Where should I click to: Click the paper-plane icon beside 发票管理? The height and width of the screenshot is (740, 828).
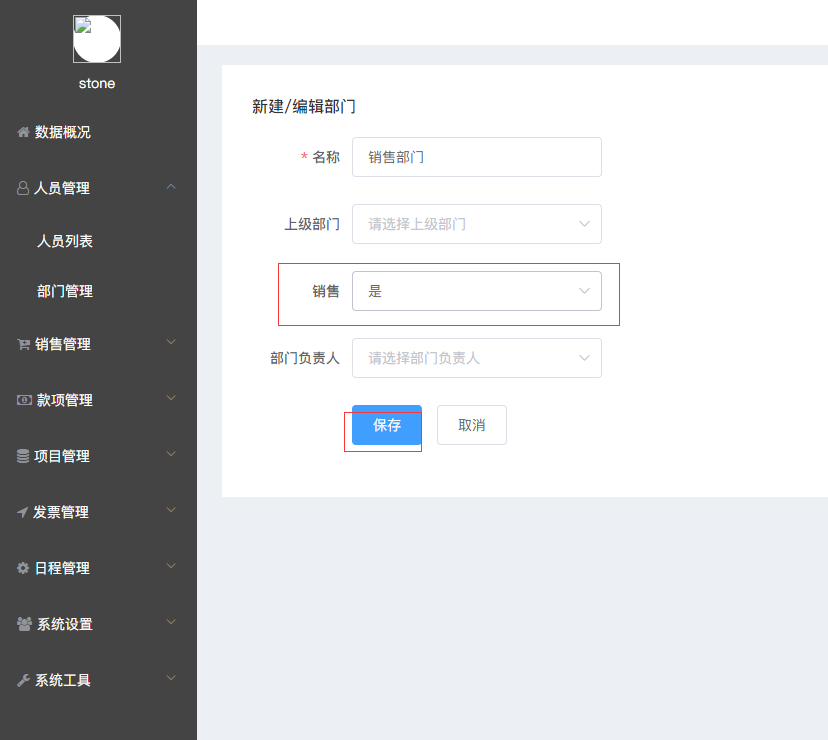point(22,512)
